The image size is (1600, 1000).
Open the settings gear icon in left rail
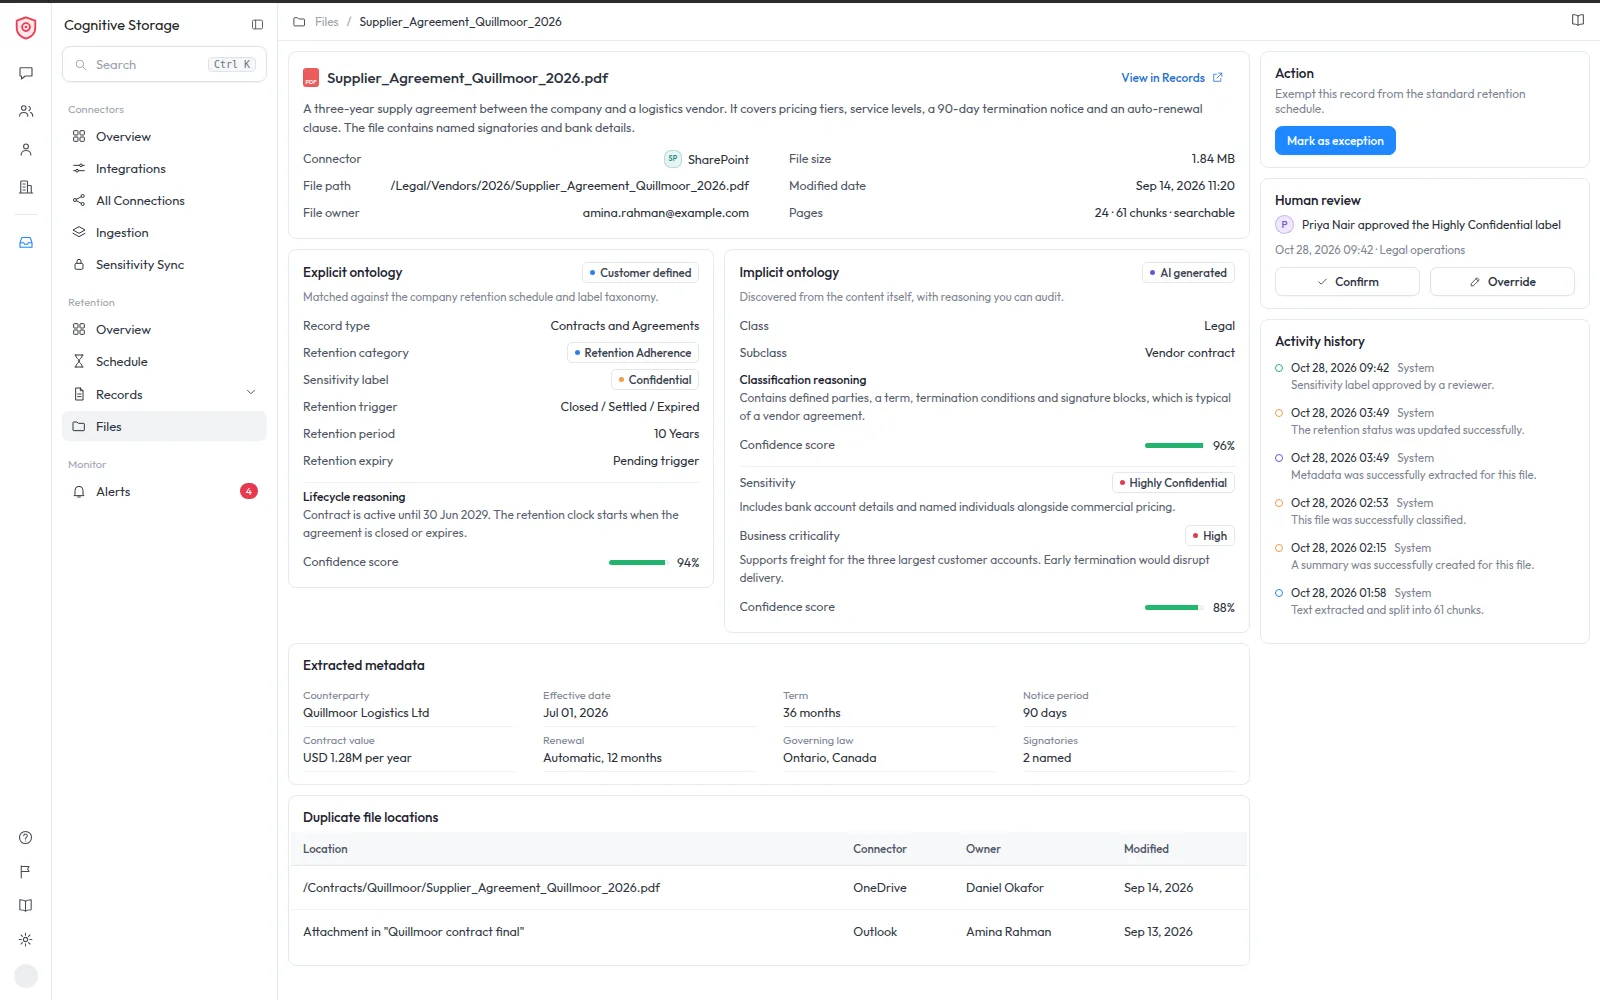tap(26, 940)
